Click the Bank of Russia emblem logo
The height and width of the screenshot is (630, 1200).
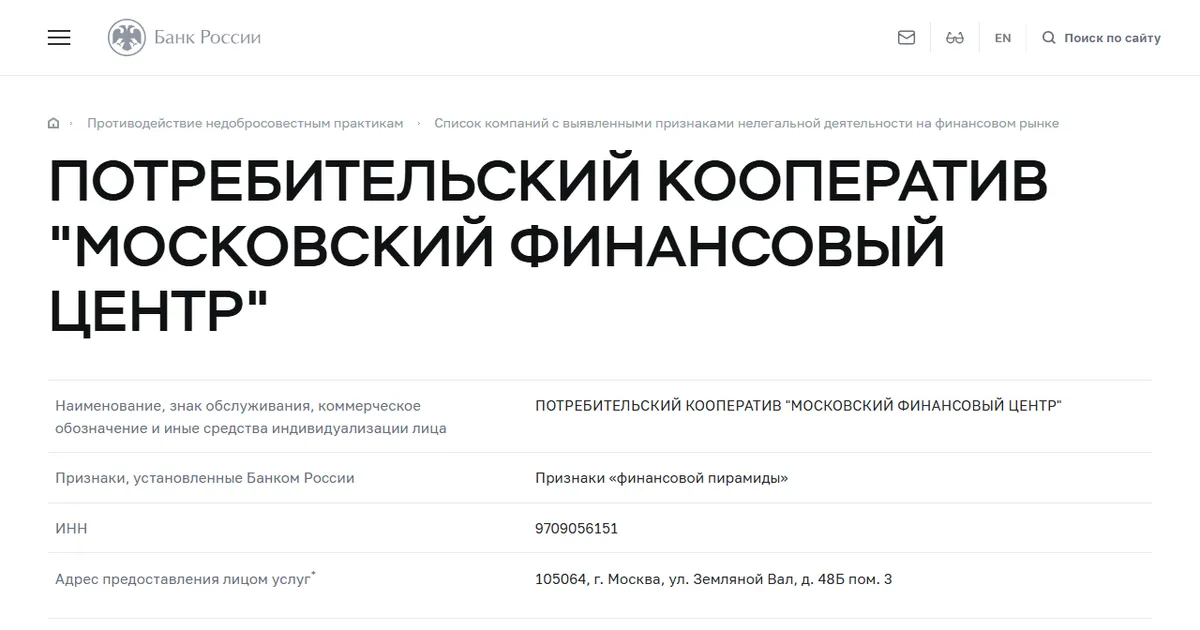[x=126, y=38]
